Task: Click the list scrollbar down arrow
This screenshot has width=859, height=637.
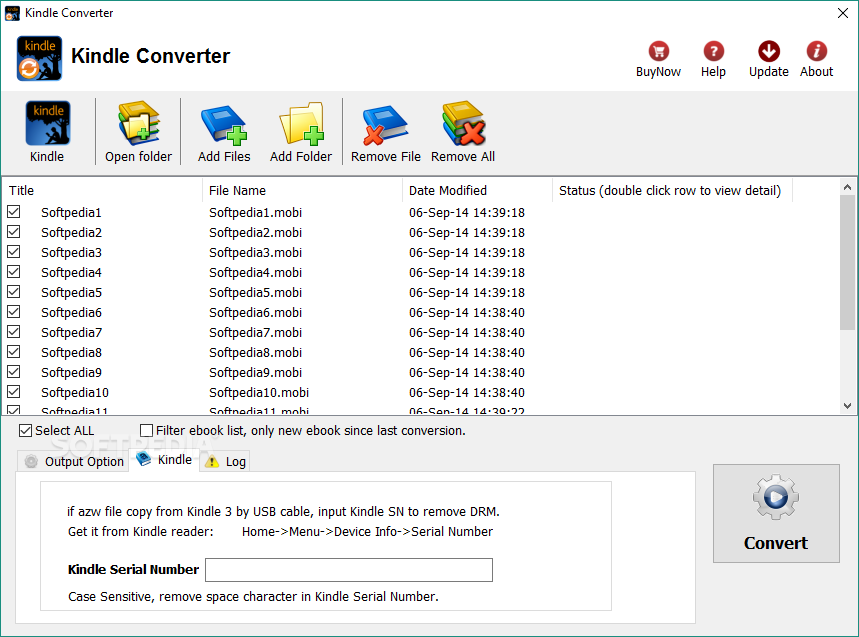Action: point(847,406)
